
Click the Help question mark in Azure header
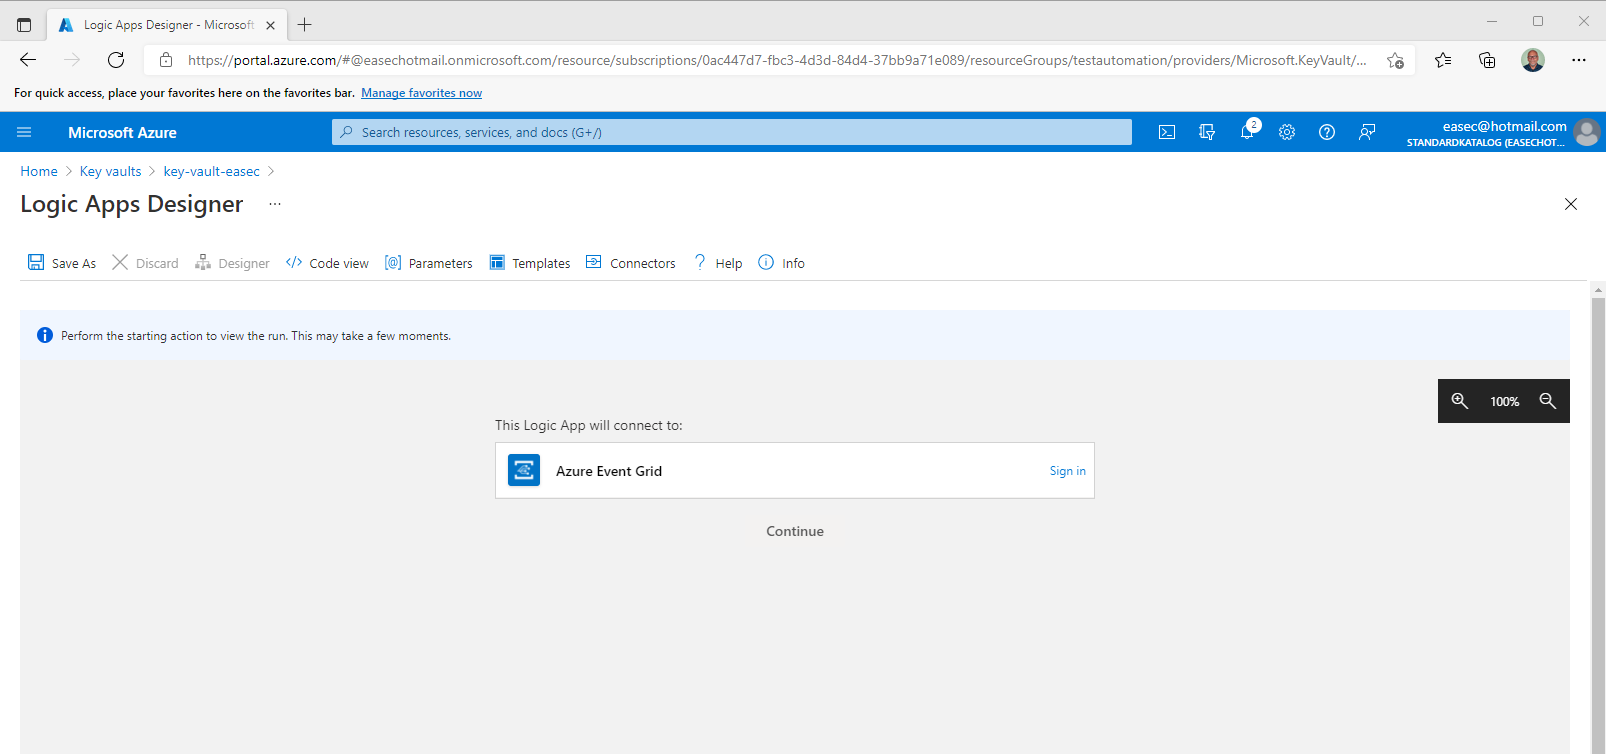1327,132
